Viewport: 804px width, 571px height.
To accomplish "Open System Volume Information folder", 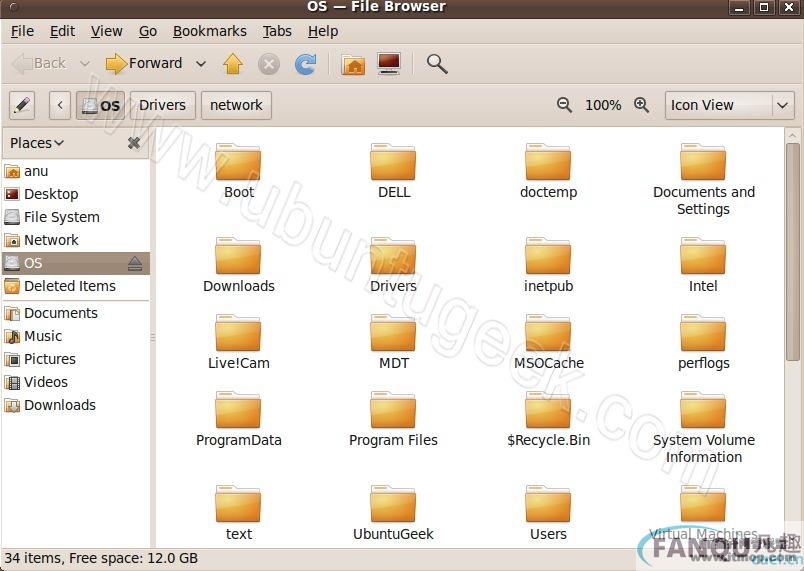I will [x=704, y=427].
